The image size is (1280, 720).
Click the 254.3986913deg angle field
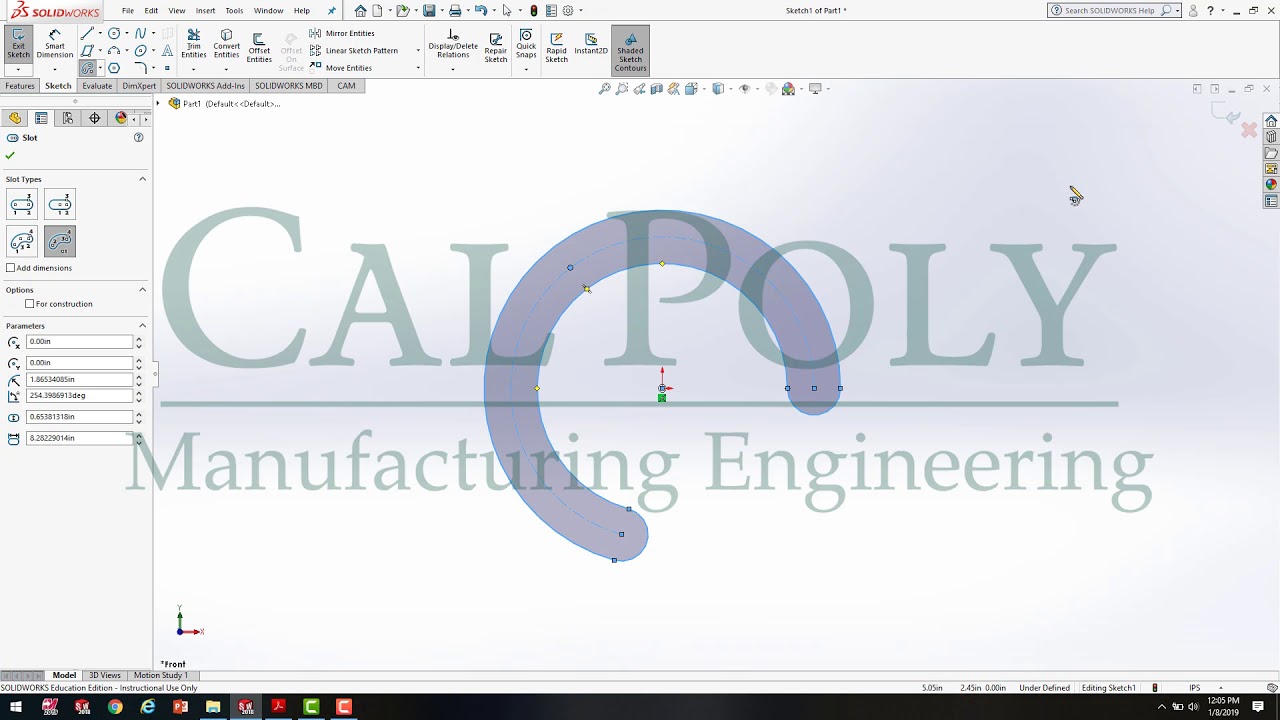(x=79, y=396)
